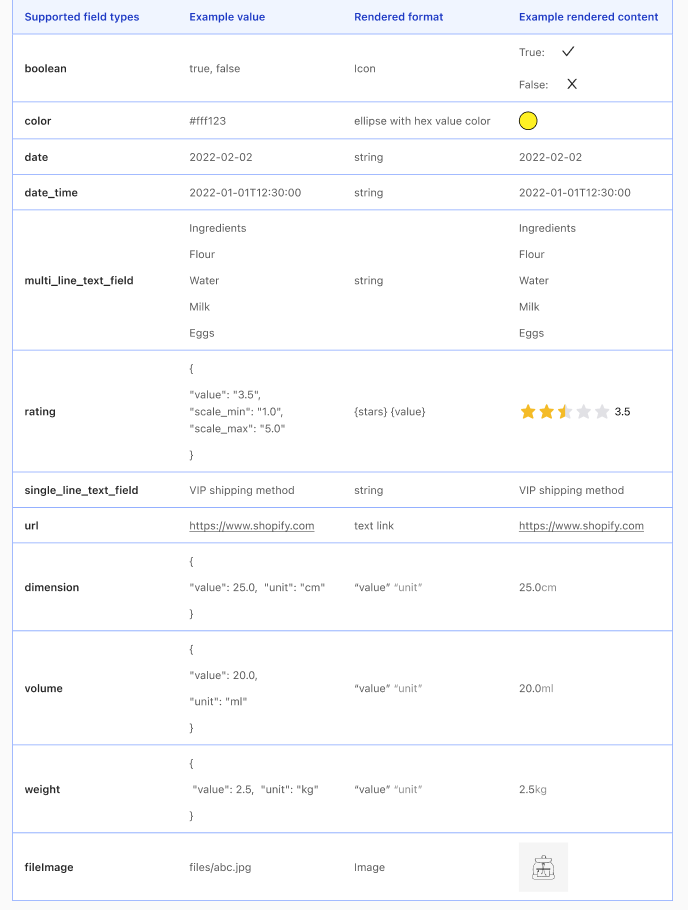Screen dimensions: 688x910
Task: Click the jar image thumbnail in fileImage row
Action: (x=543, y=867)
